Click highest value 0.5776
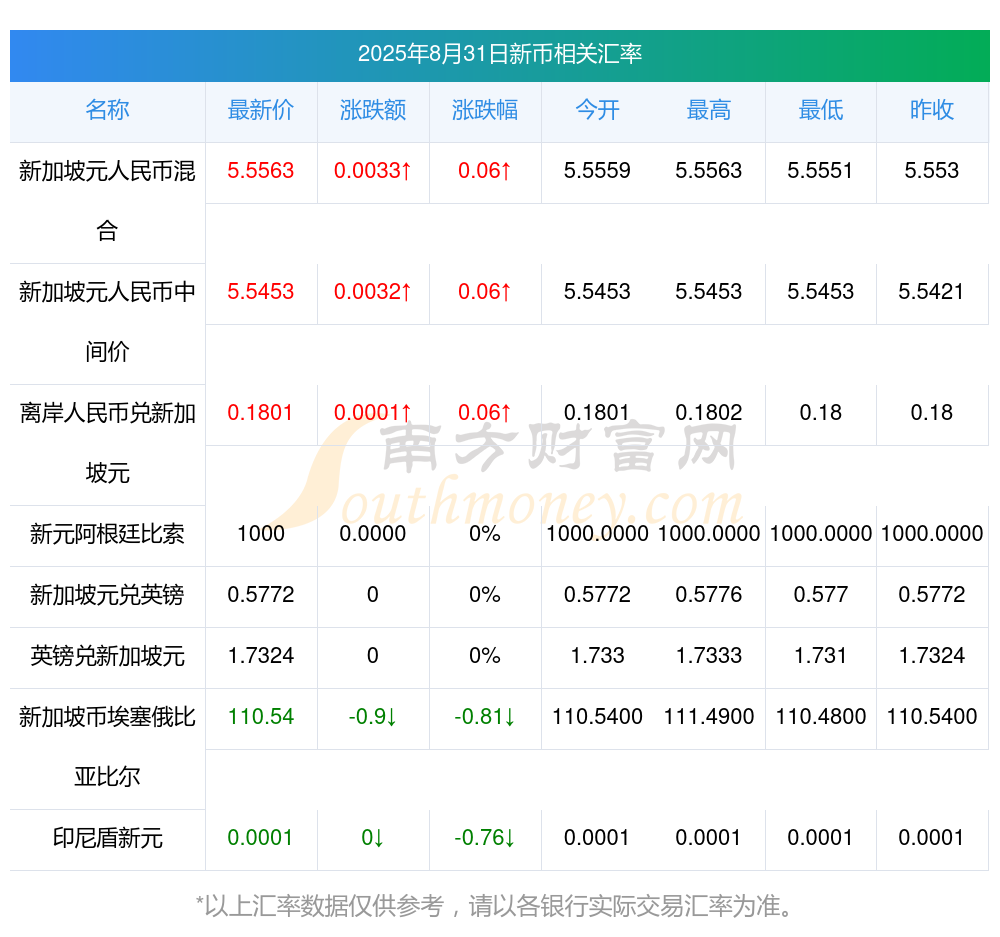 pos(709,595)
